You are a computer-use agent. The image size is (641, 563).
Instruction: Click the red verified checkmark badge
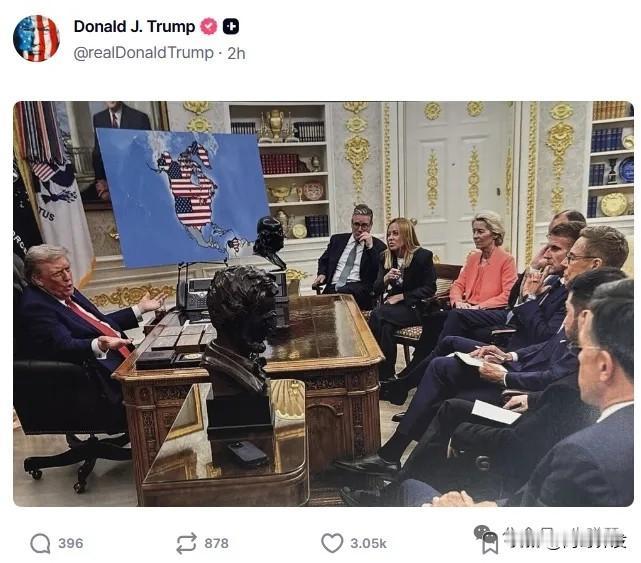(208, 27)
